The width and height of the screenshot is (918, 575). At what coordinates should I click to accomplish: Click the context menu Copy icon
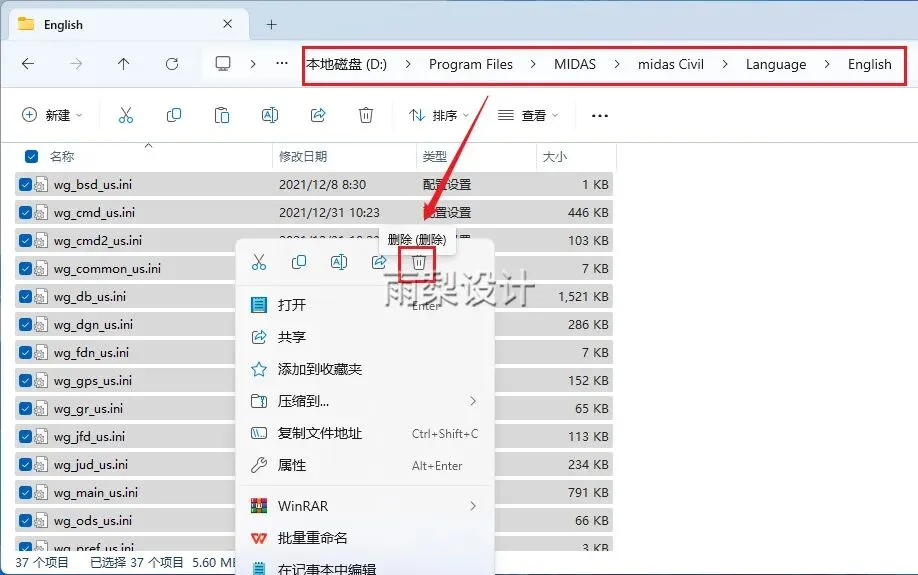pyautogui.click(x=299, y=262)
